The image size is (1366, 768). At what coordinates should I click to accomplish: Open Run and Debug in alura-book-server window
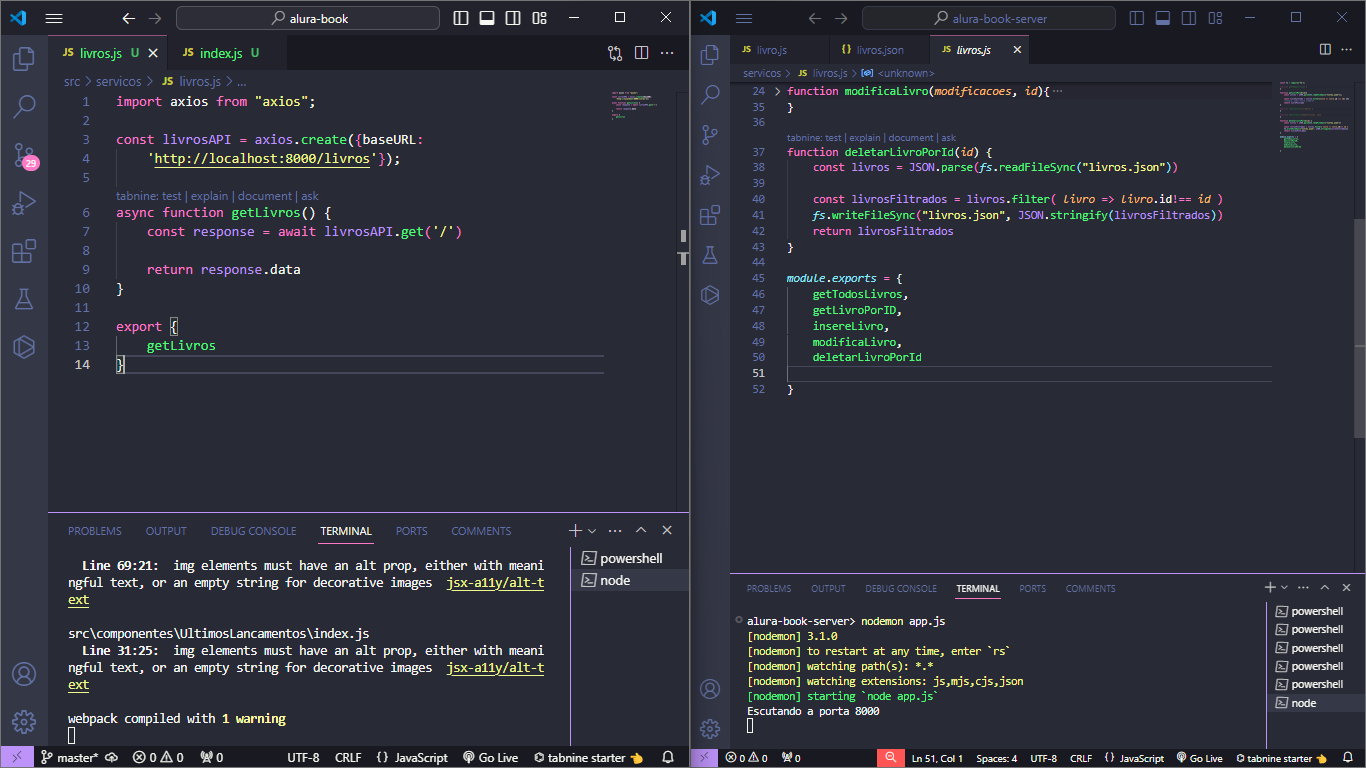[x=710, y=174]
